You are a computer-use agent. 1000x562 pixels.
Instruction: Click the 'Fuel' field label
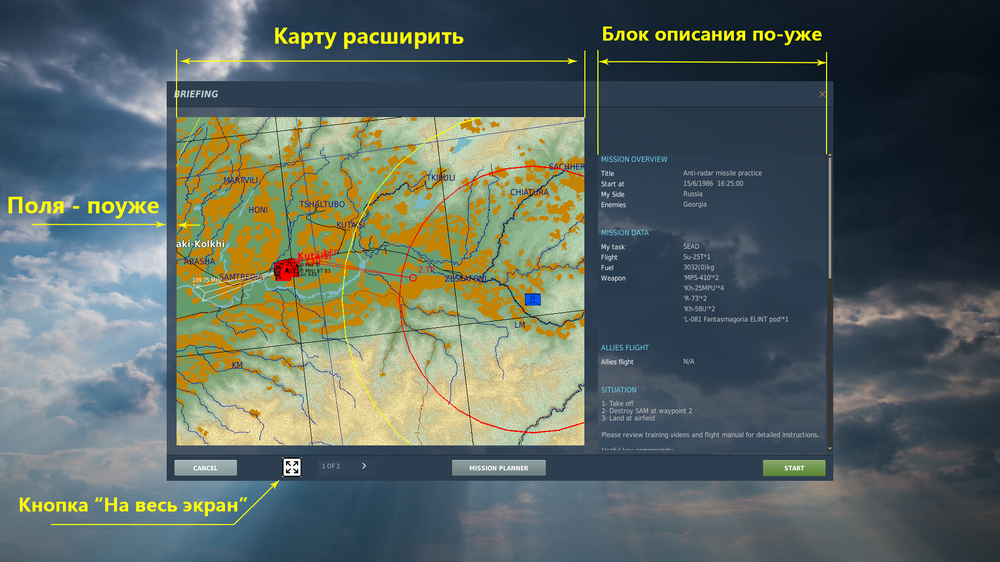(x=607, y=268)
